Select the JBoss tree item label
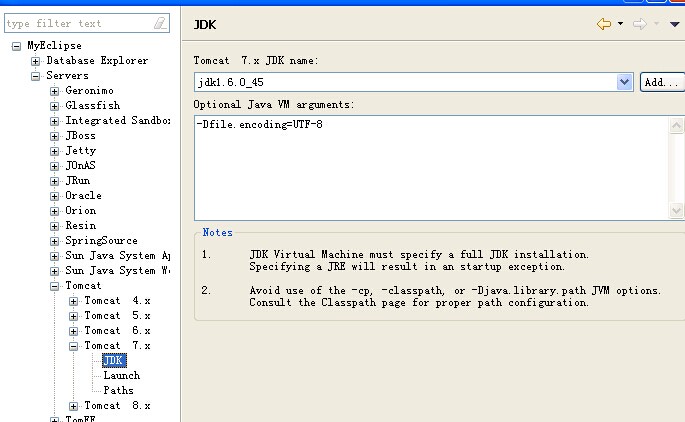The width and height of the screenshot is (685, 422). point(80,135)
